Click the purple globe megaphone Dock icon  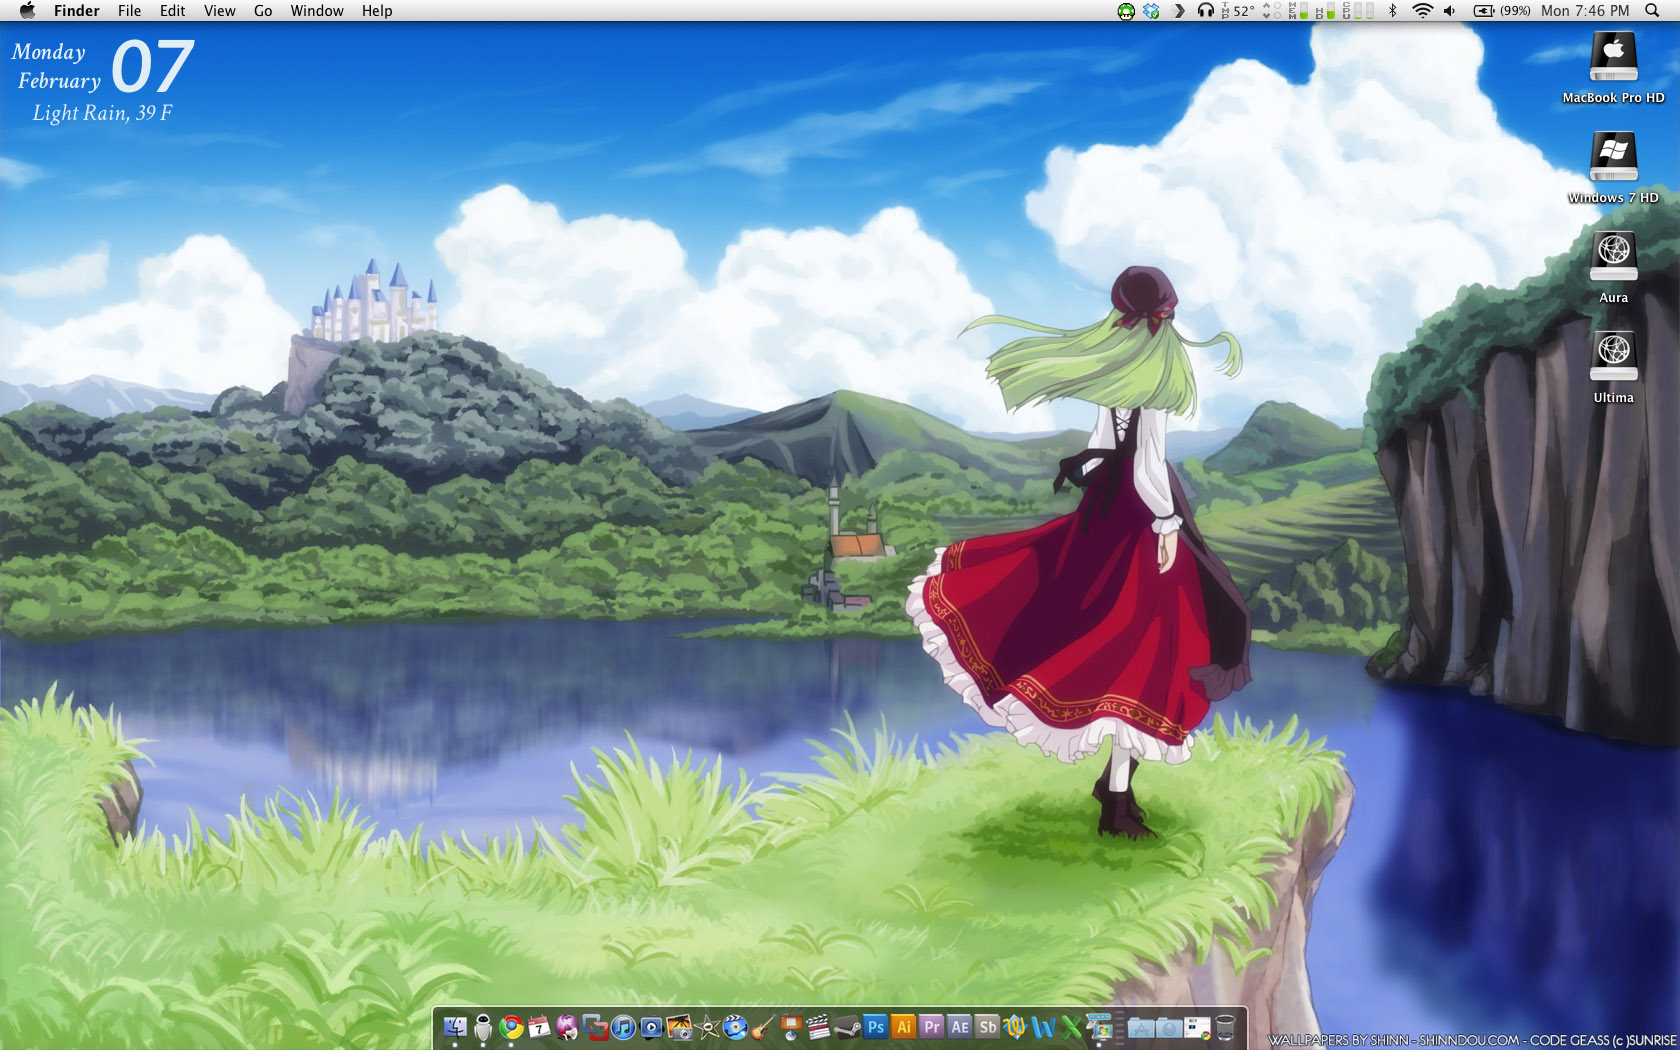click(x=567, y=1027)
